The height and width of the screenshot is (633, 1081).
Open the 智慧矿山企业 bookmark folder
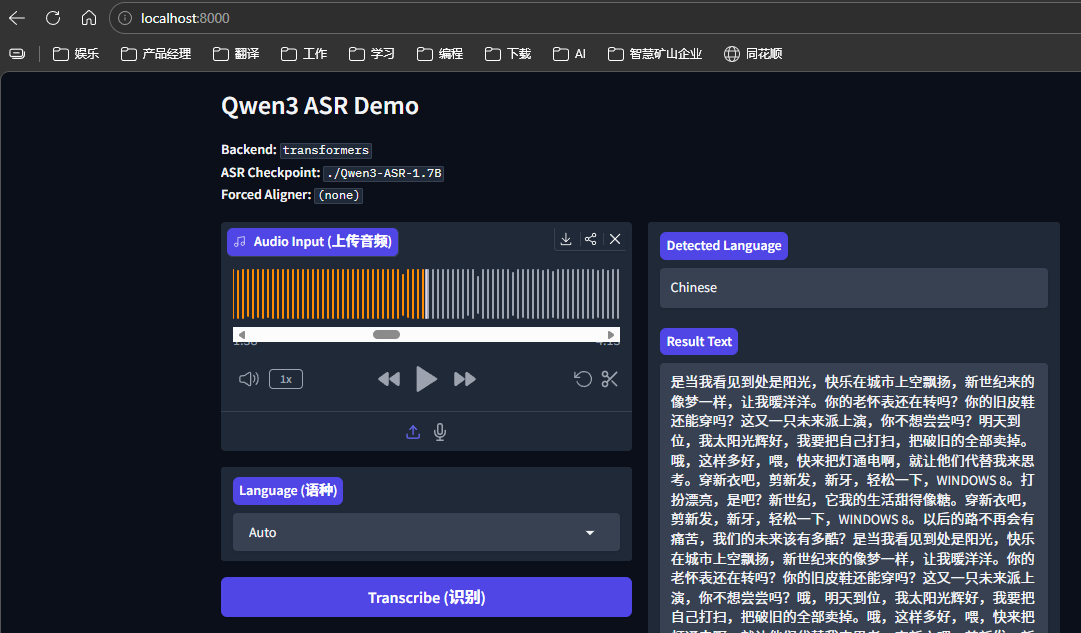(x=655, y=54)
